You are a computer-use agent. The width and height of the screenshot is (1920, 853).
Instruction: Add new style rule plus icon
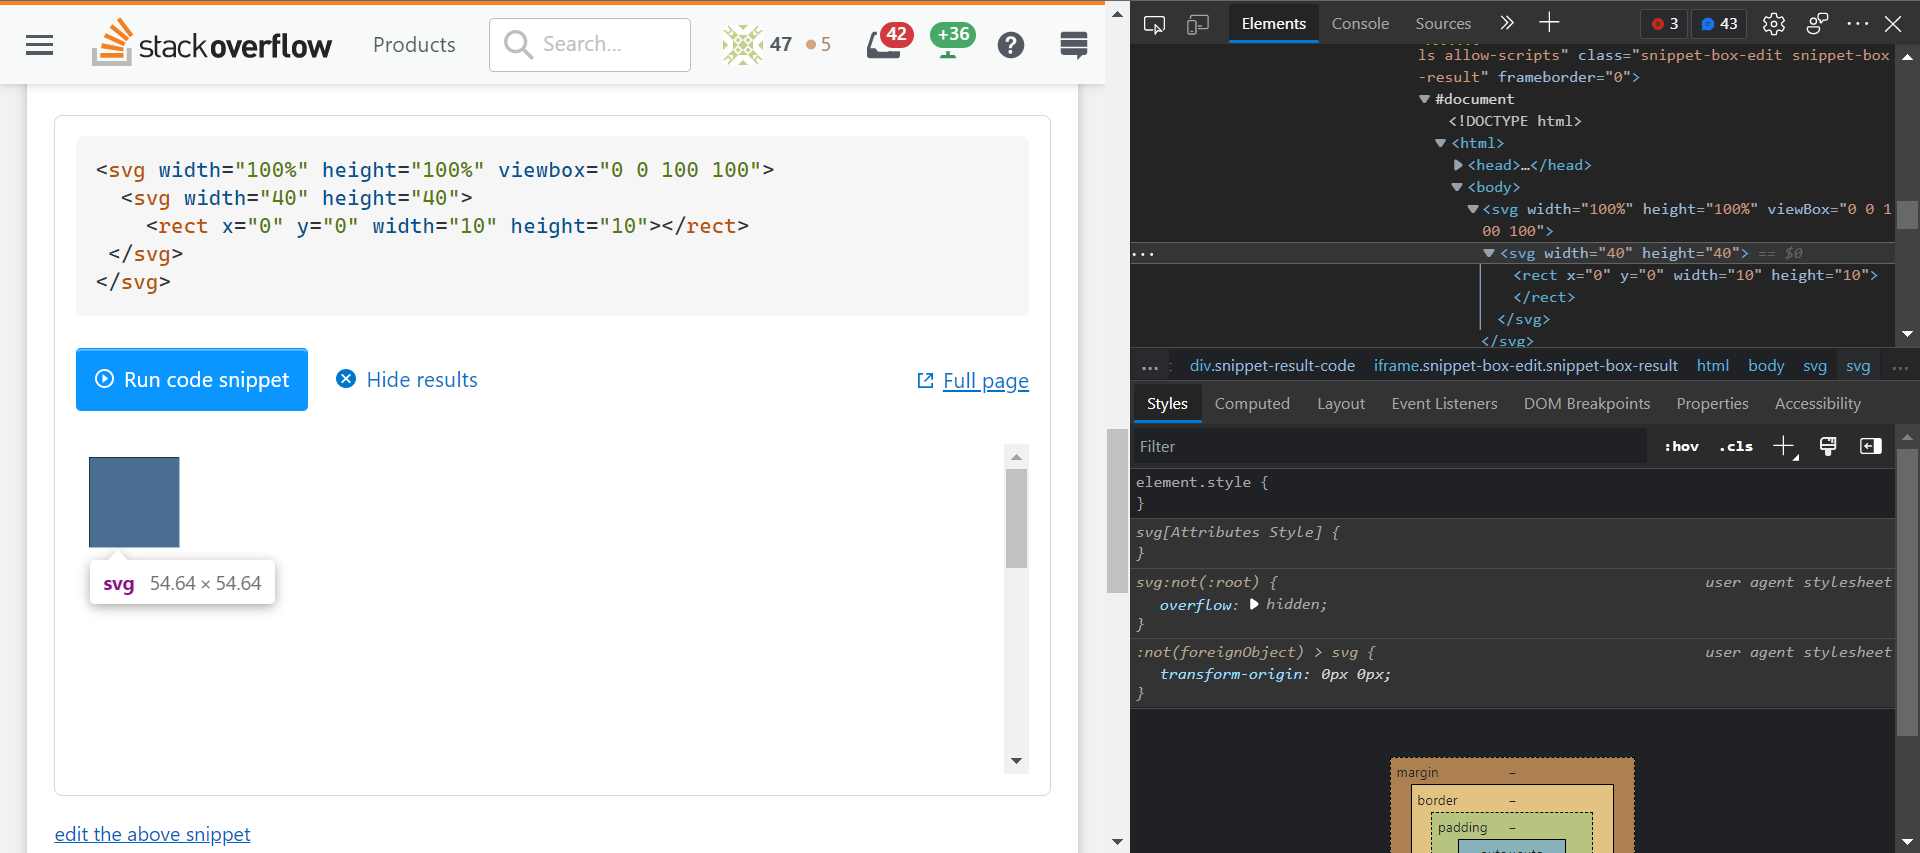[1784, 447]
